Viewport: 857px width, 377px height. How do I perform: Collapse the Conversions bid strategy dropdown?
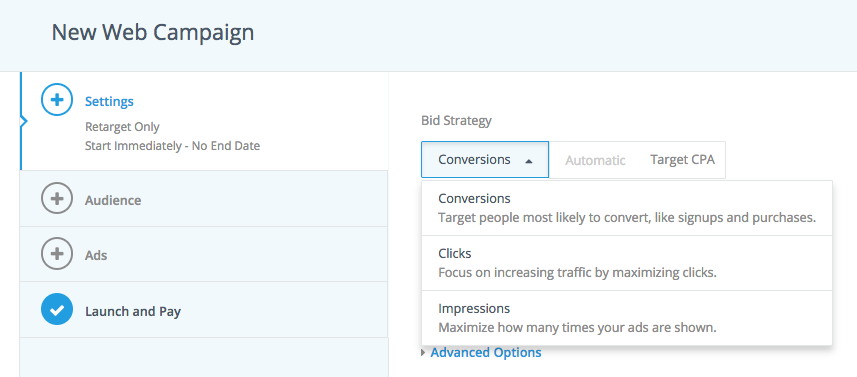(x=485, y=160)
